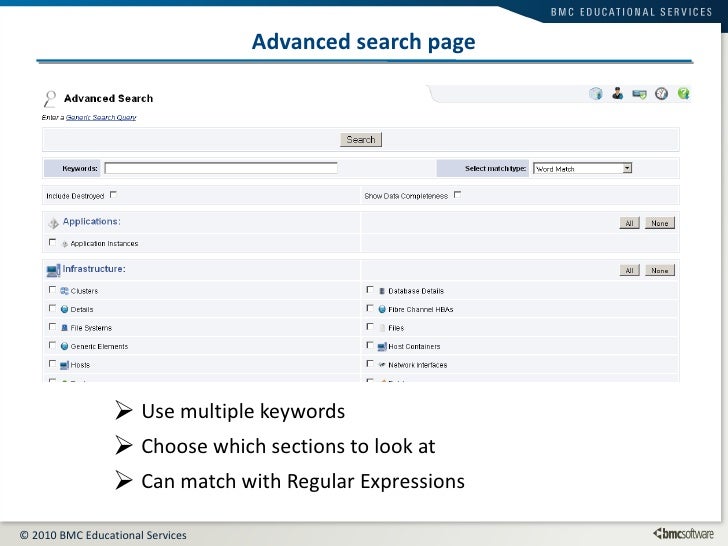Image resolution: width=728 pixels, height=546 pixels.
Task: Check the Fibre Channel HBAs checkbox
Action: point(370,308)
